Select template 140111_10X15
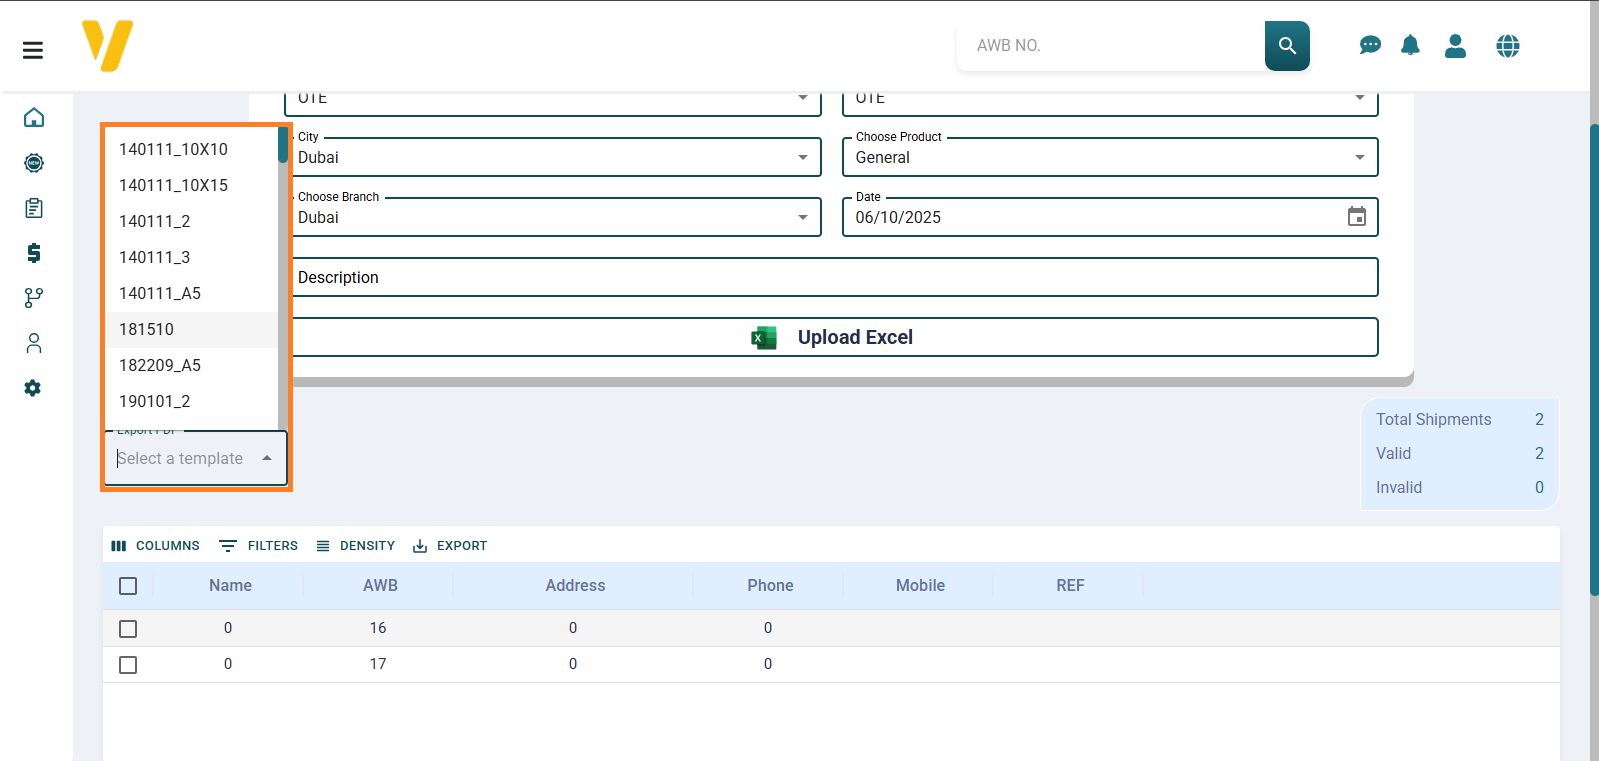1599x761 pixels. (191, 185)
